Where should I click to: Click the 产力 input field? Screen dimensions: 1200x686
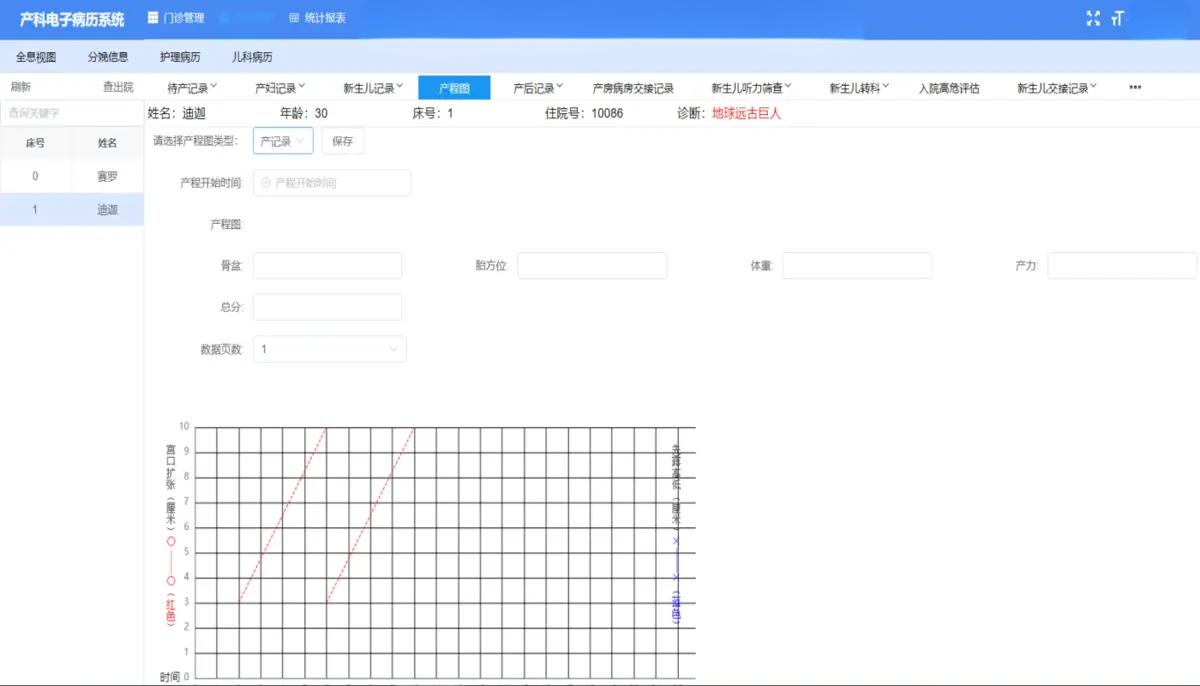click(1122, 266)
